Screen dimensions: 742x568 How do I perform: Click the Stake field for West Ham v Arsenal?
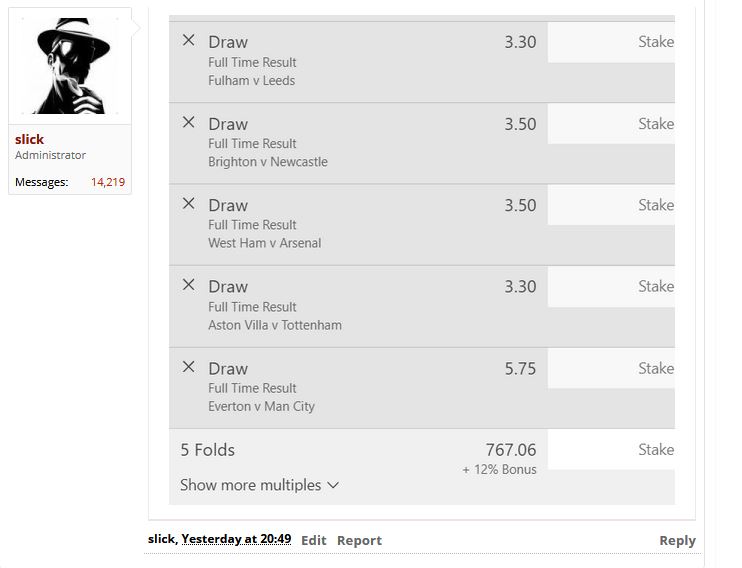coord(611,205)
